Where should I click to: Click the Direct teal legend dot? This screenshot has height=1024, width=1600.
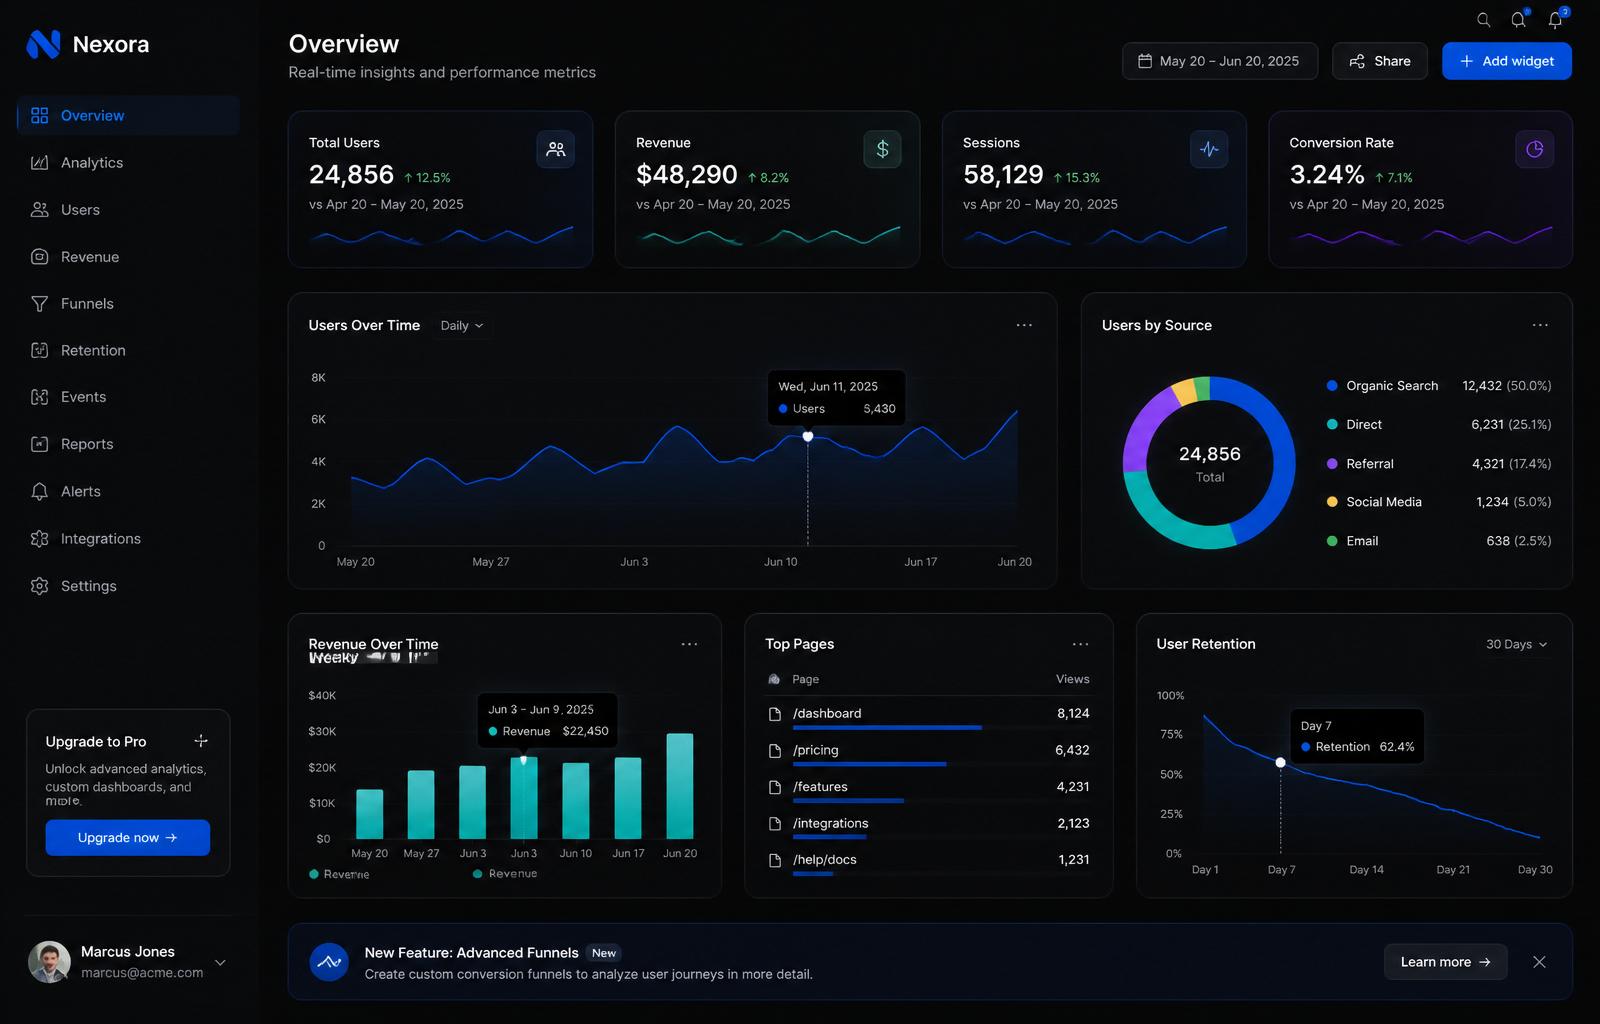1332,425
